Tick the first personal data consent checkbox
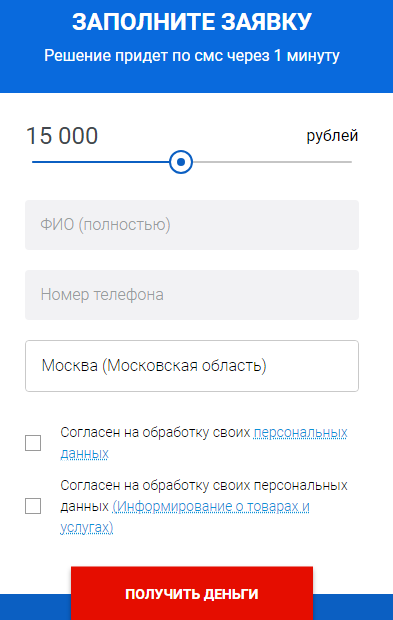This screenshot has width=393, height=620. coord(33,443)
